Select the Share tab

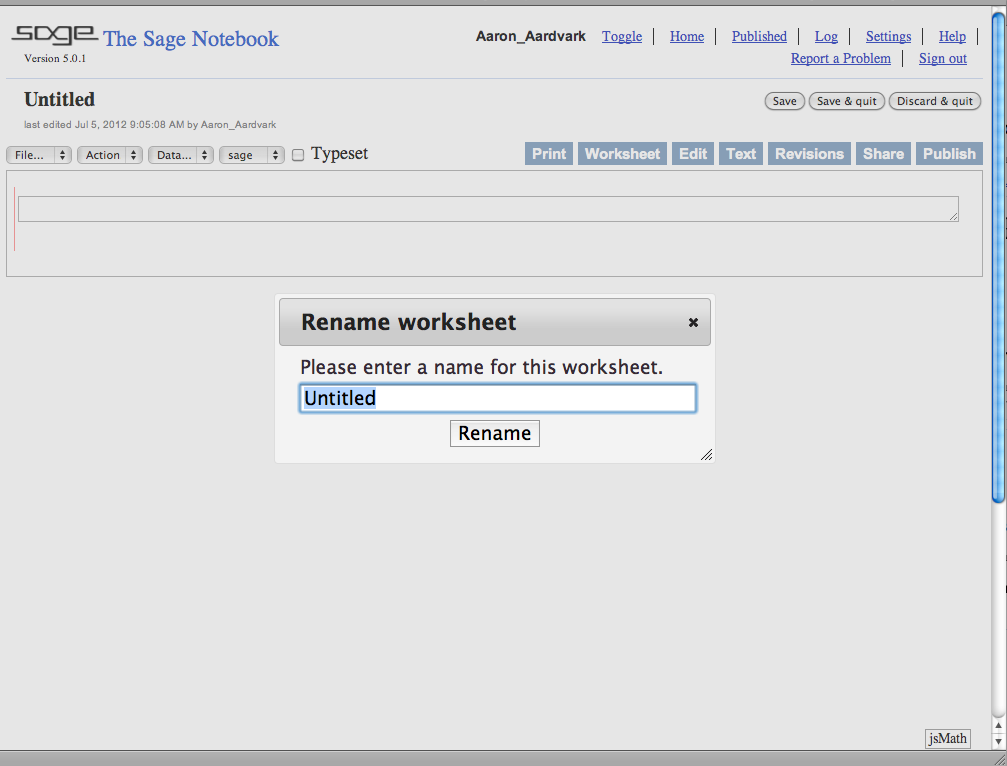pyautogui.click(x=883, y=154)
